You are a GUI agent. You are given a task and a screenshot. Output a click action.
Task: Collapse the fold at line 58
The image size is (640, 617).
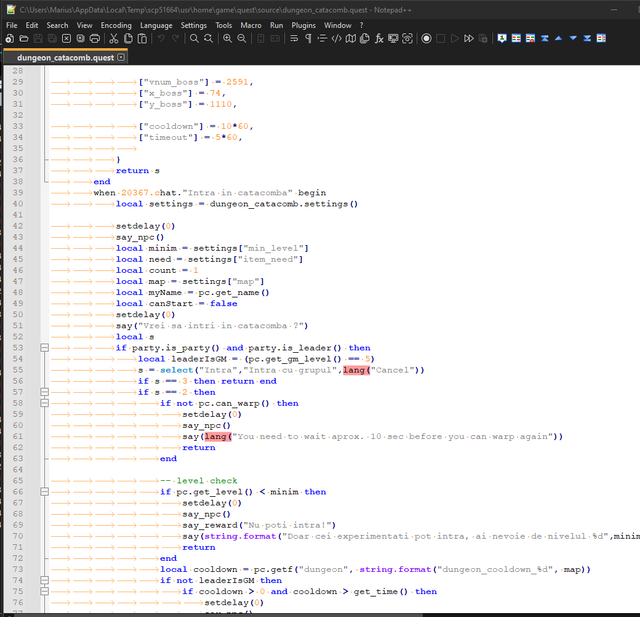pyautogui.click(x=44, y=403)
